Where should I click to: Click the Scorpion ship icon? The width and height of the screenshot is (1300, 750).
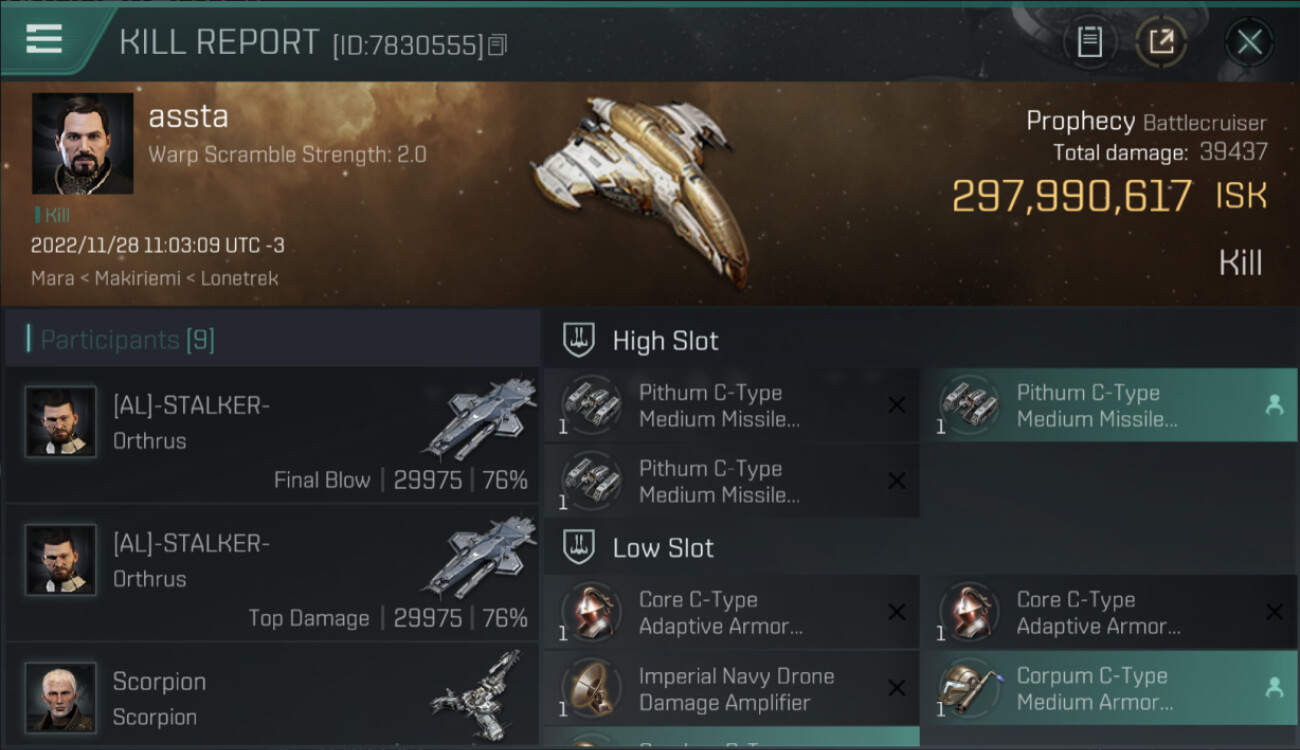click(x=478, y=695)
